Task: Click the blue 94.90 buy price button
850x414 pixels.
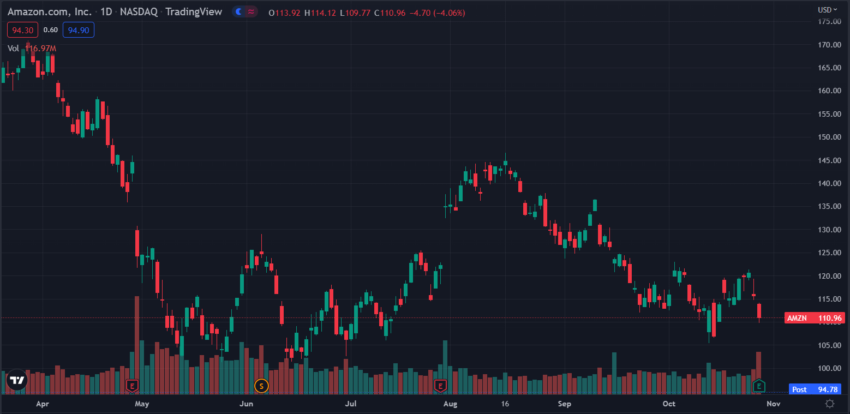Action: pos(79,30)
